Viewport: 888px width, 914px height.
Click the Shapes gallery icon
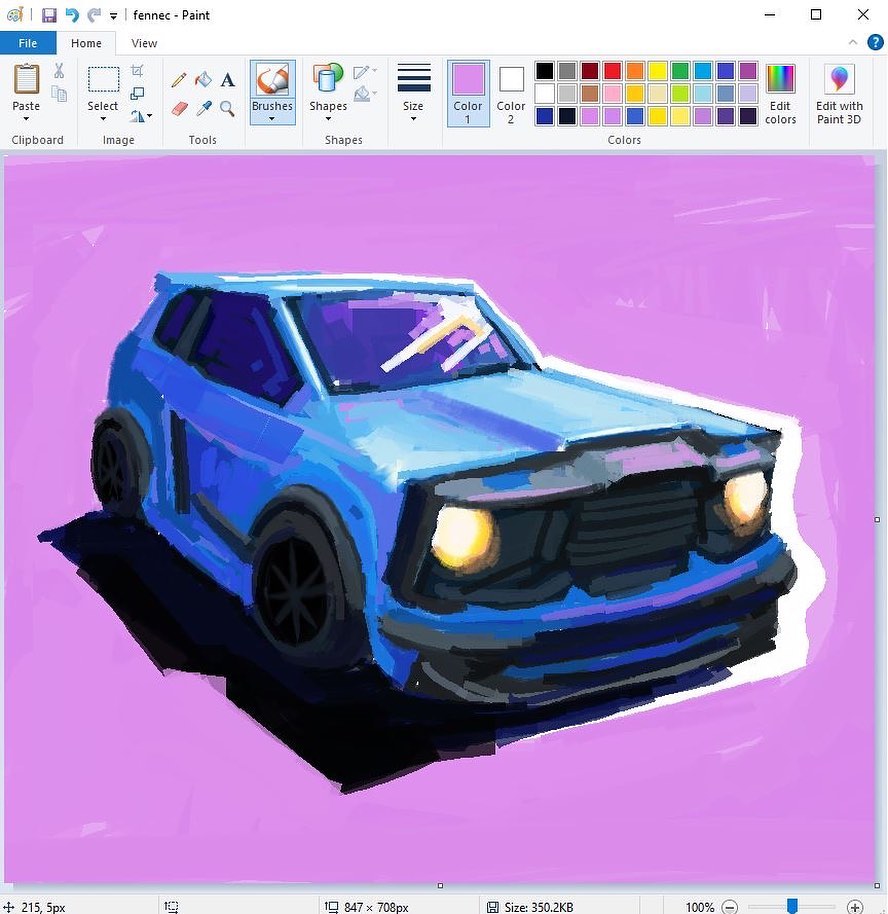[328, 79]
